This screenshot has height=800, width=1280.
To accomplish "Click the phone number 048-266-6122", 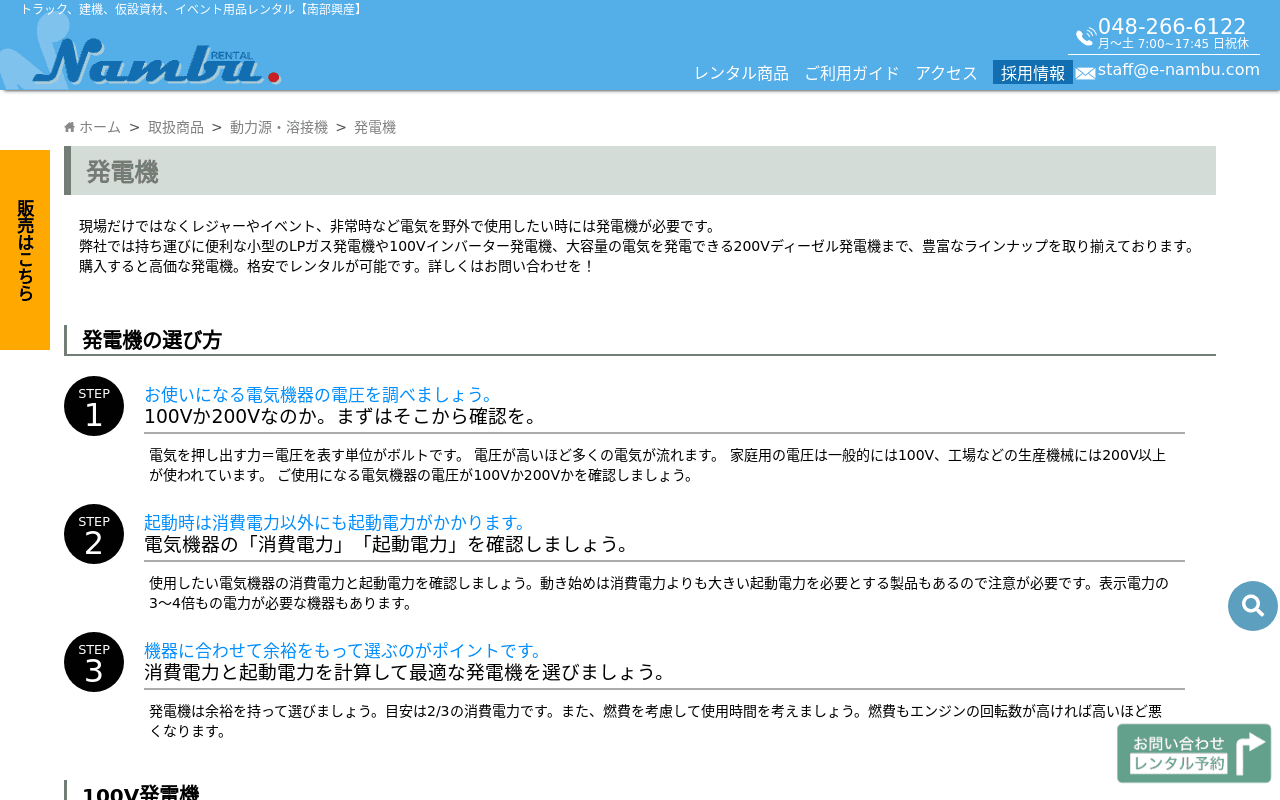I will [1172, 27].
